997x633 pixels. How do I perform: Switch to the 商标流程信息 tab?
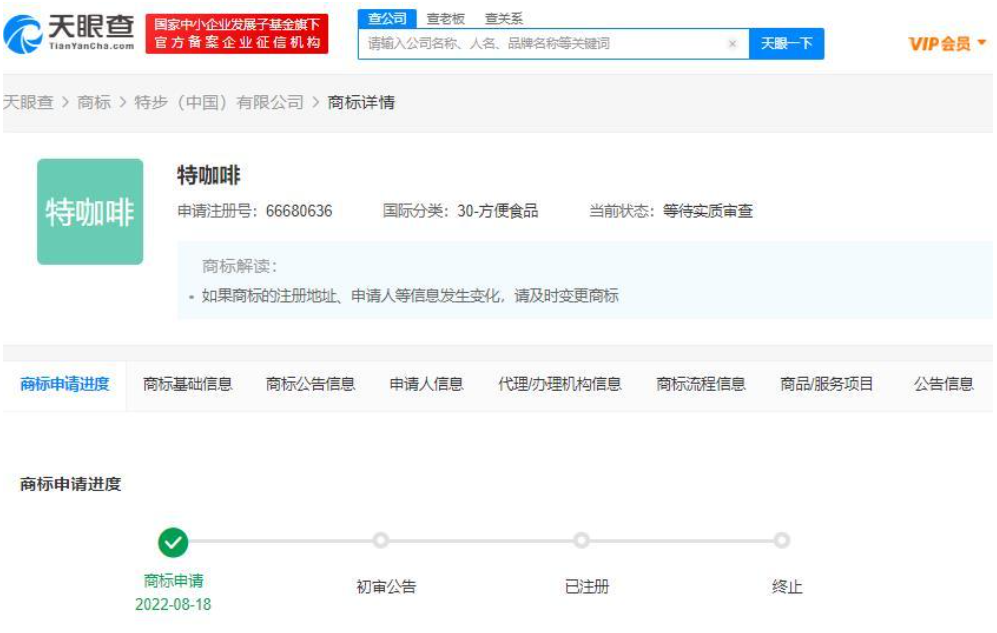(701, 384)
